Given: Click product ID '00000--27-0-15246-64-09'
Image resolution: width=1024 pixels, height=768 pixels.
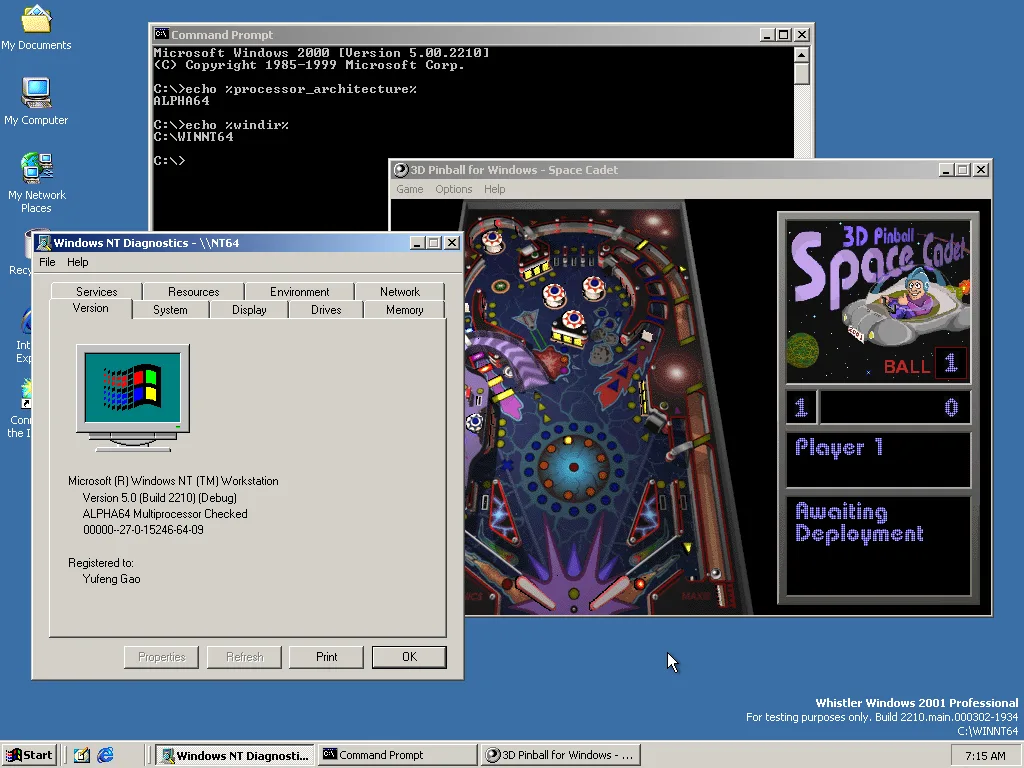Looking at the screenshot, I should tap(143, 530).
